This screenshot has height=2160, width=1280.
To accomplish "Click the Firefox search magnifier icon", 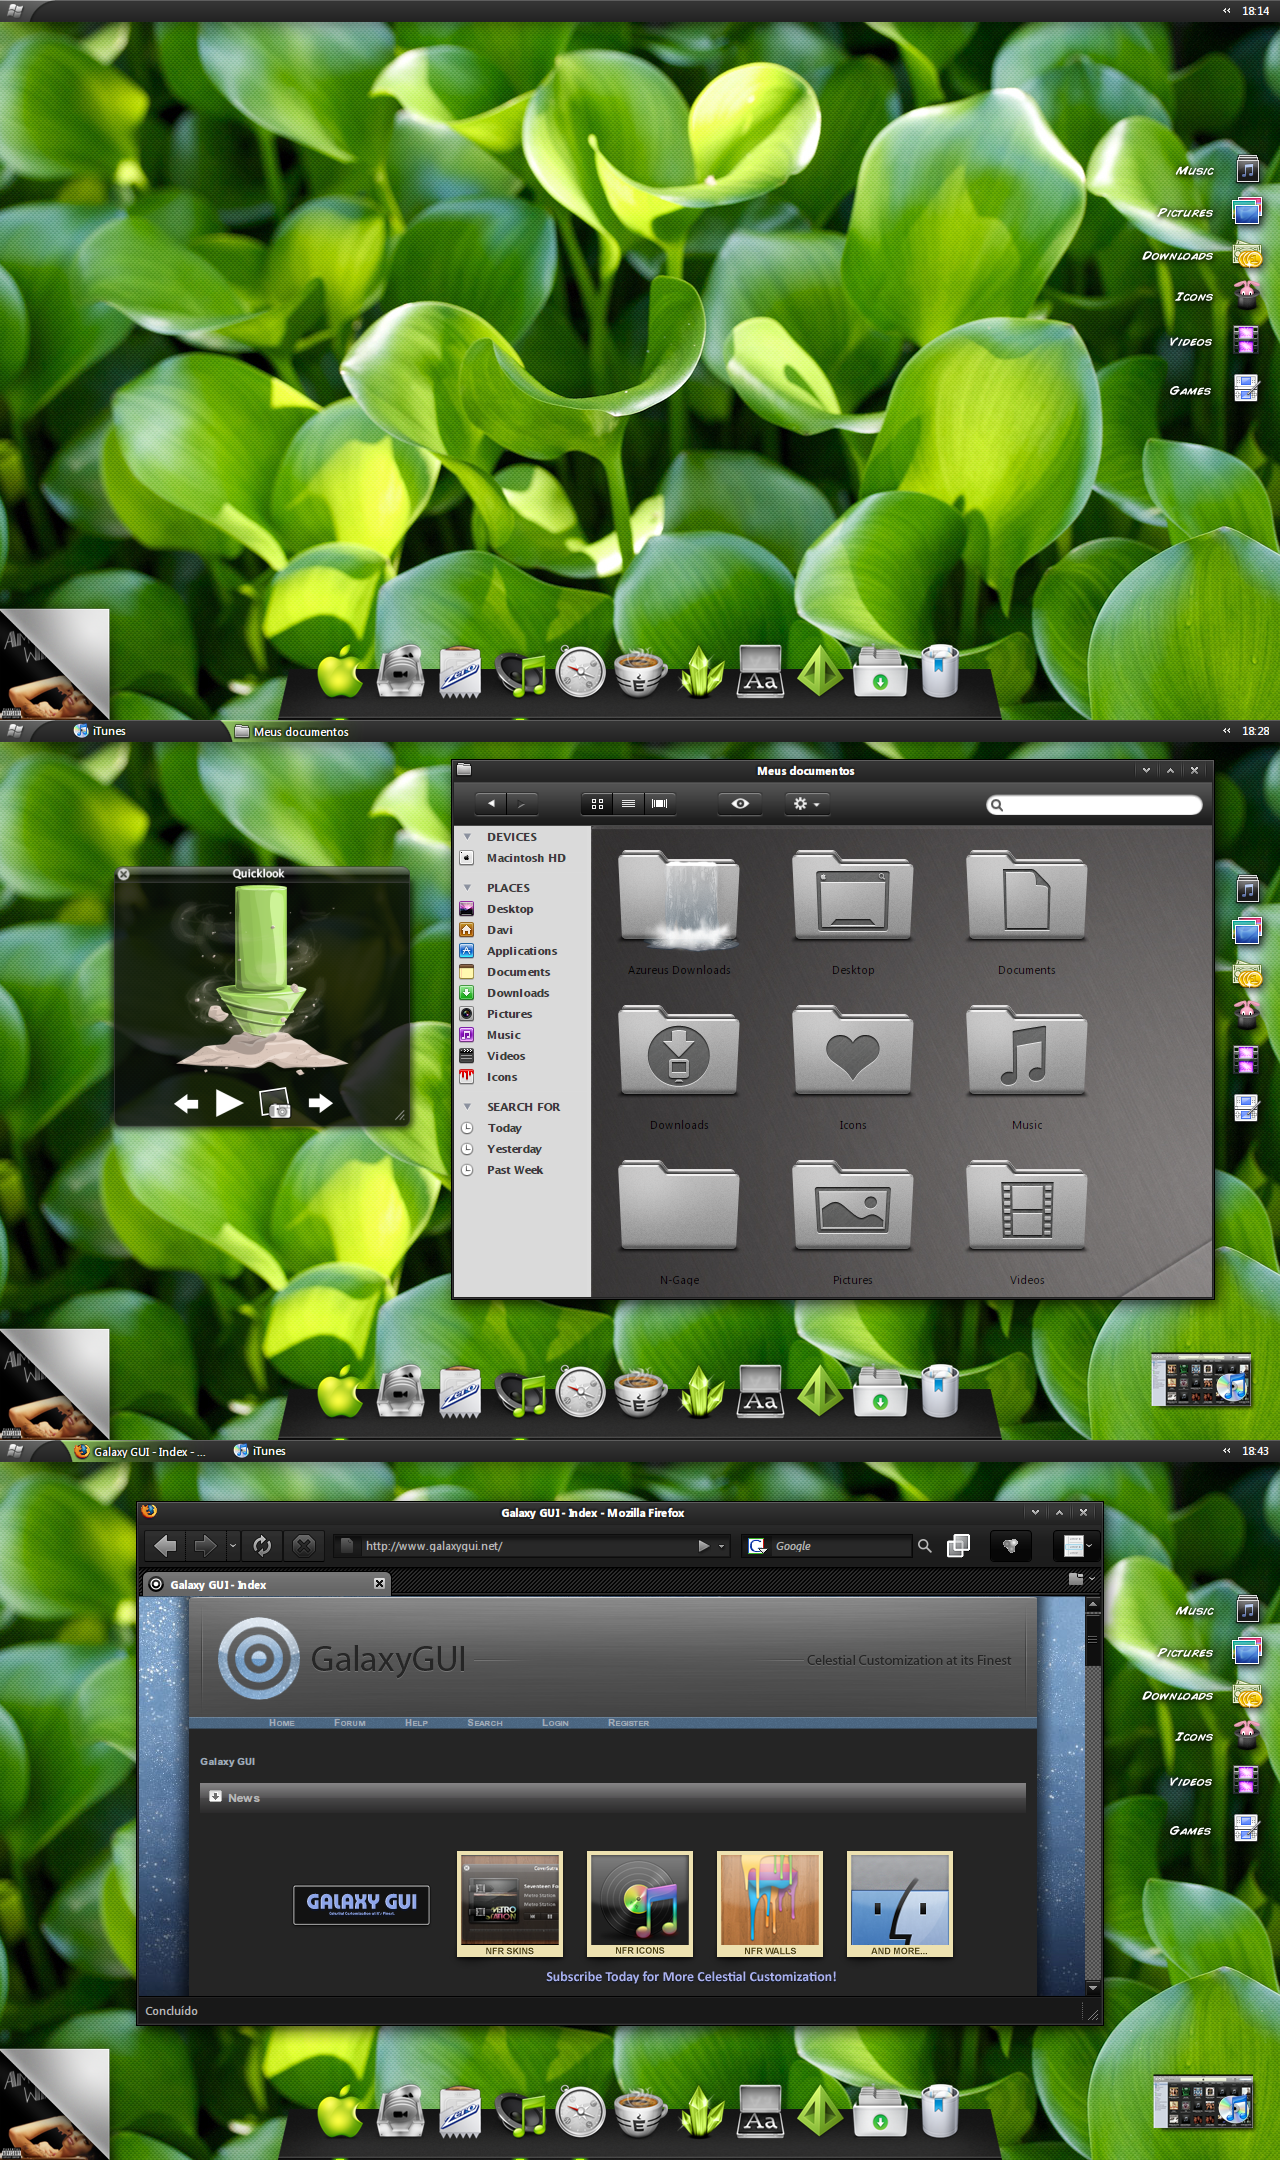I will click(925, 1546).
